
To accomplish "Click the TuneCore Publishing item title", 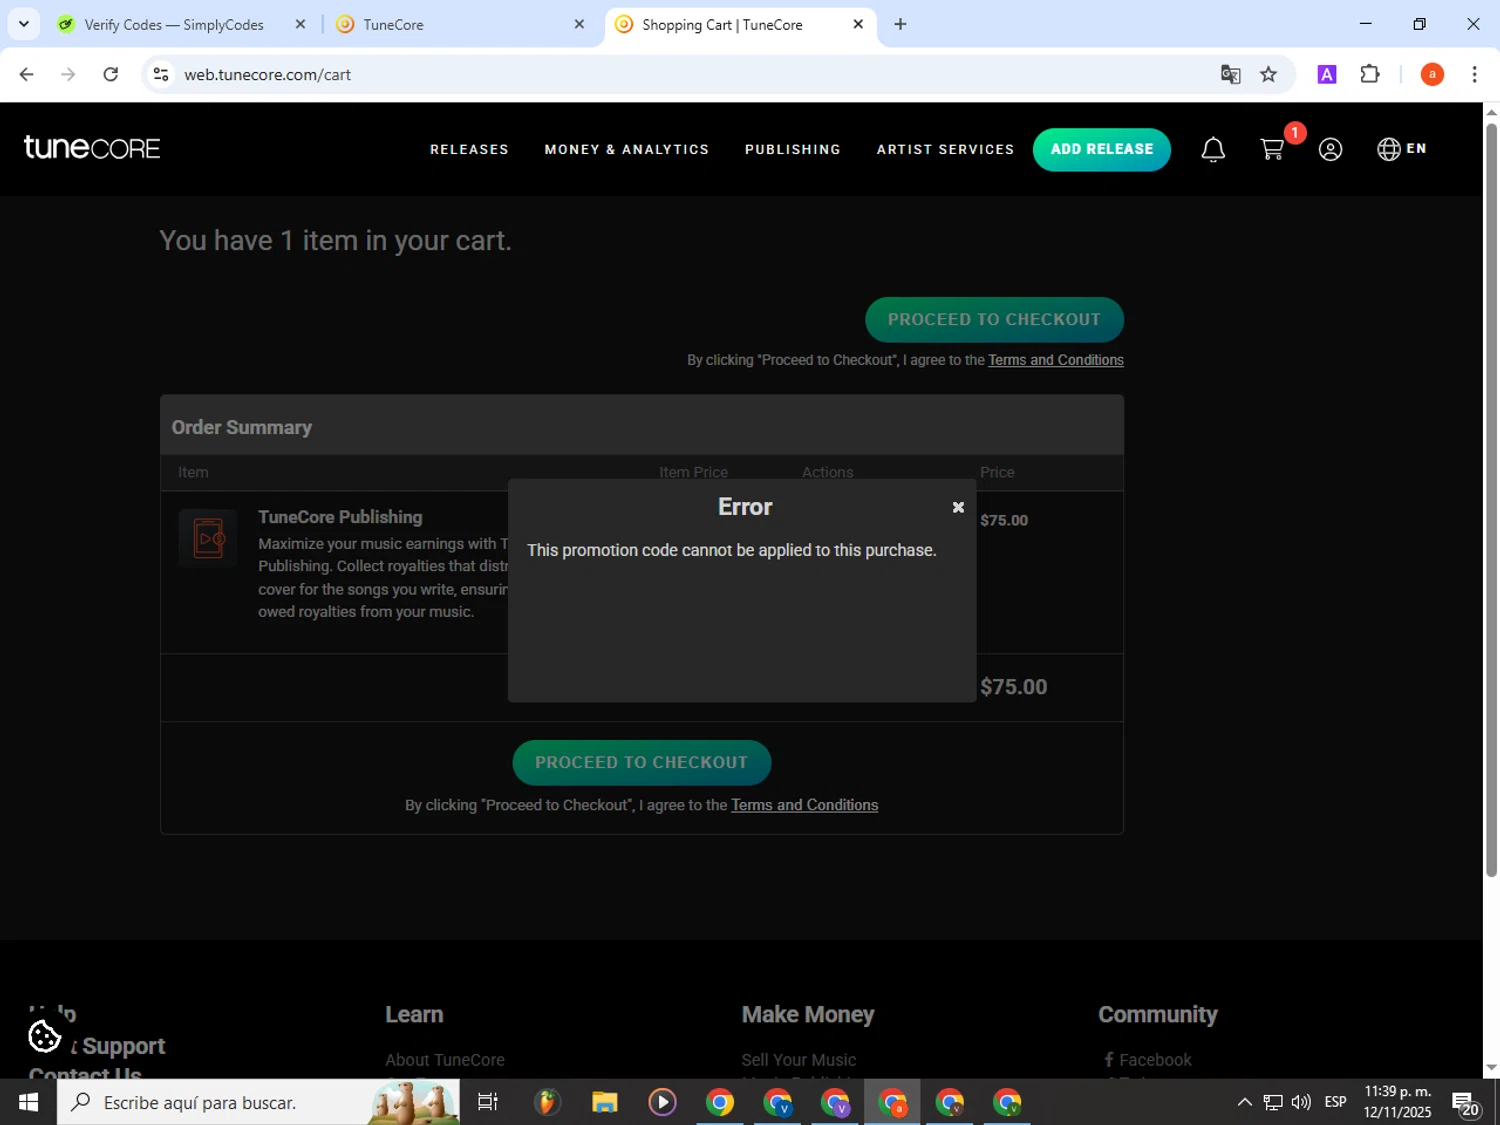I will click(x=340, y=517).
